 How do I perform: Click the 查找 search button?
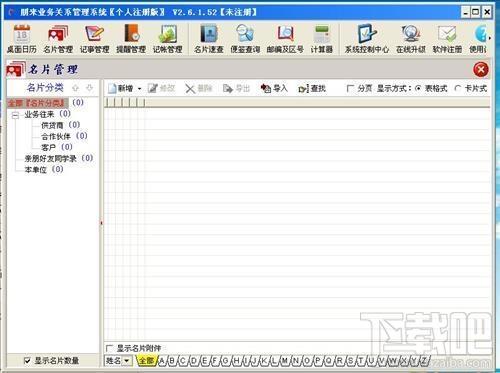[x=312, y=88]
